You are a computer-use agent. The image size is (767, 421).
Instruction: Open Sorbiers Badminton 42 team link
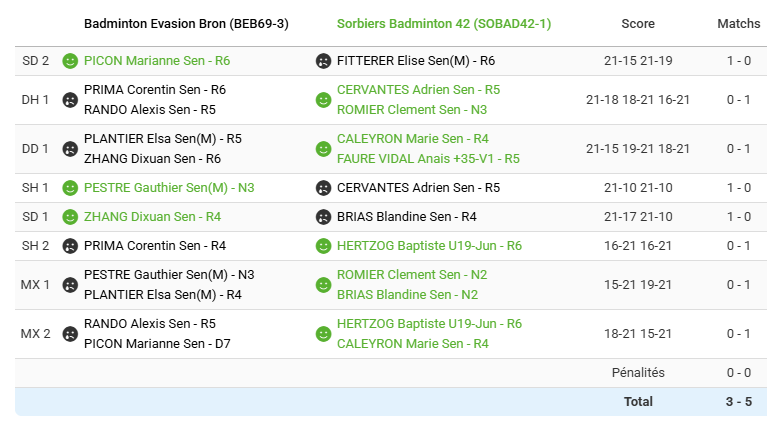(444, 23)
